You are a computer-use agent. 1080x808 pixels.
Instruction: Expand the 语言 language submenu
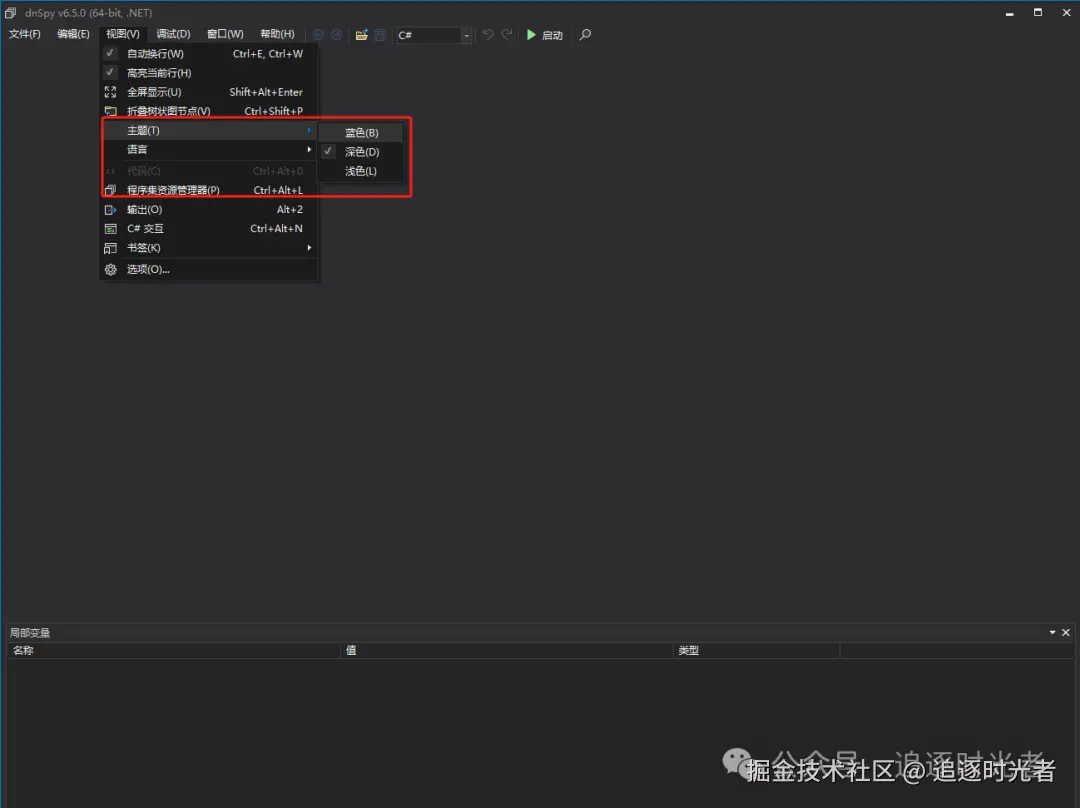point(210,149)
